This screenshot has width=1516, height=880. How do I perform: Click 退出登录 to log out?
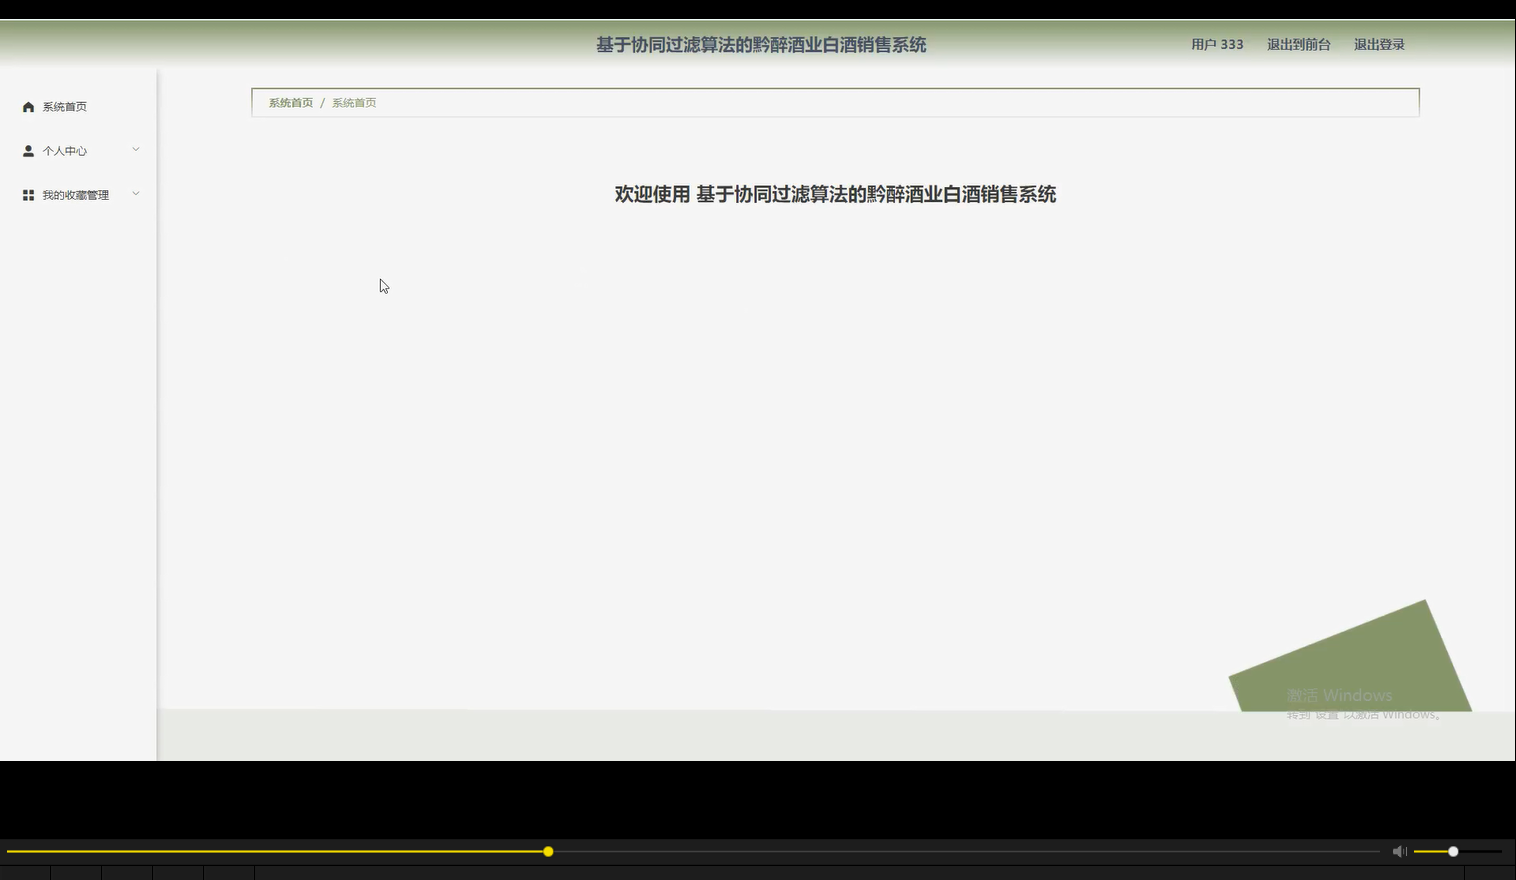[1379, 44]
